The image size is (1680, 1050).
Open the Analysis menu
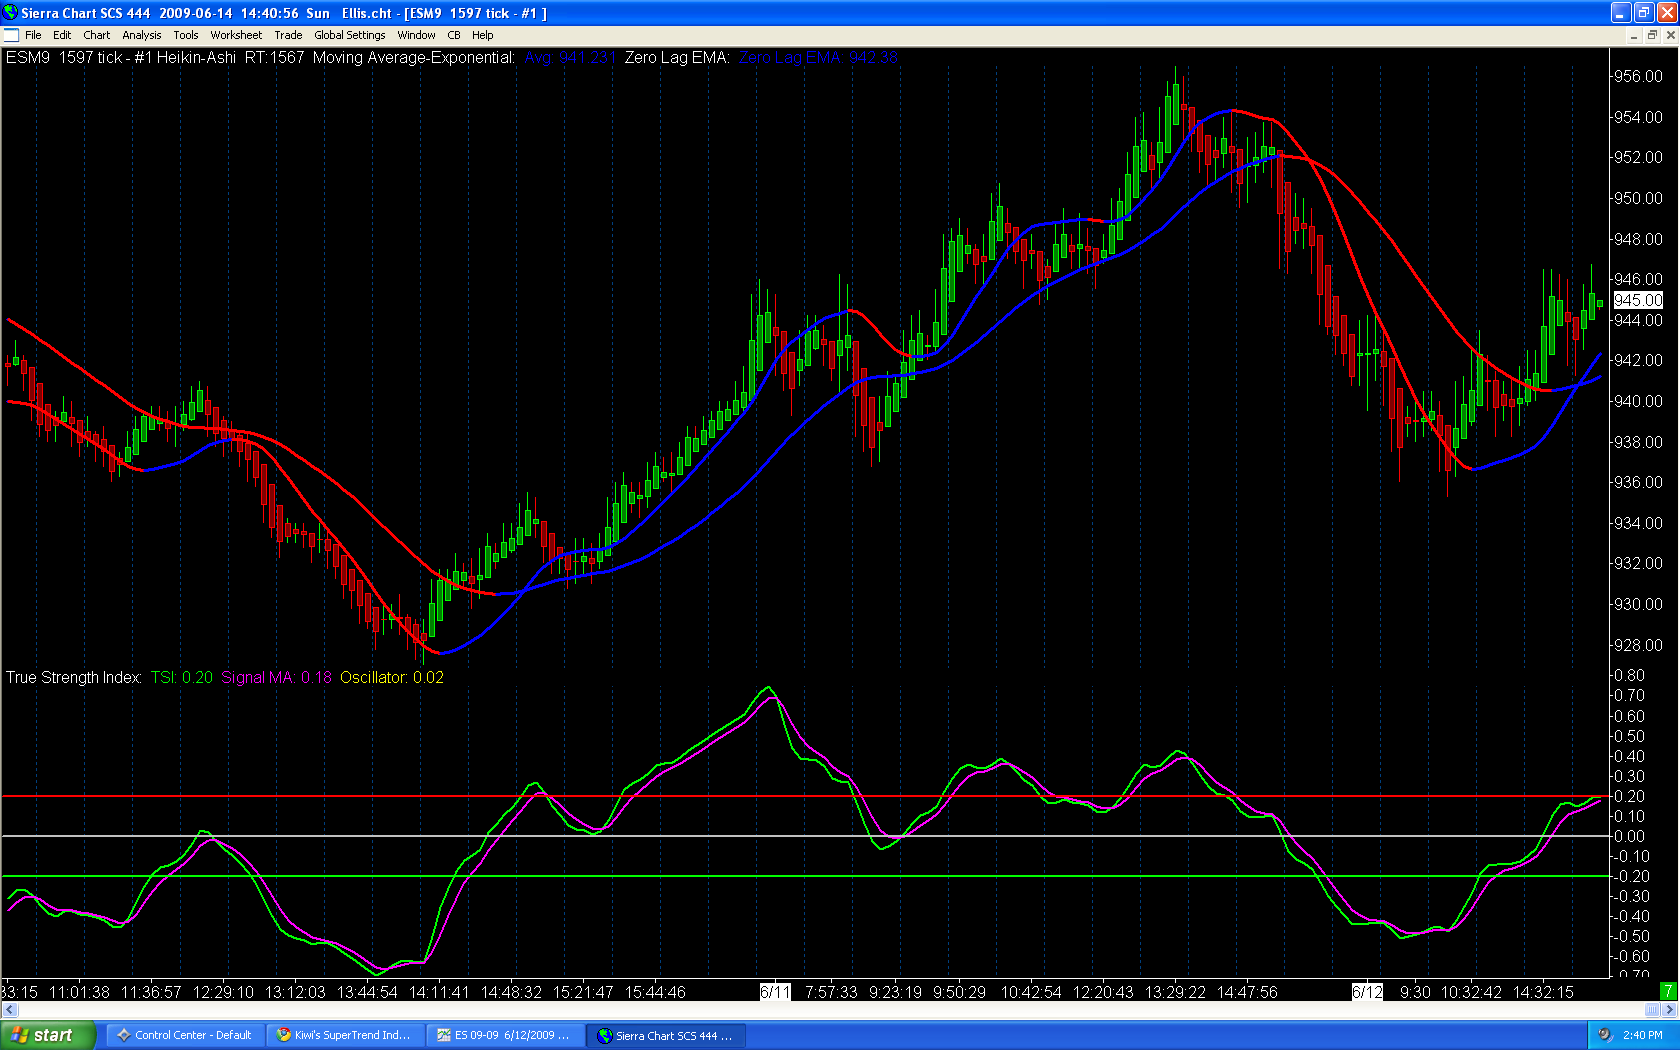[142, 35]
